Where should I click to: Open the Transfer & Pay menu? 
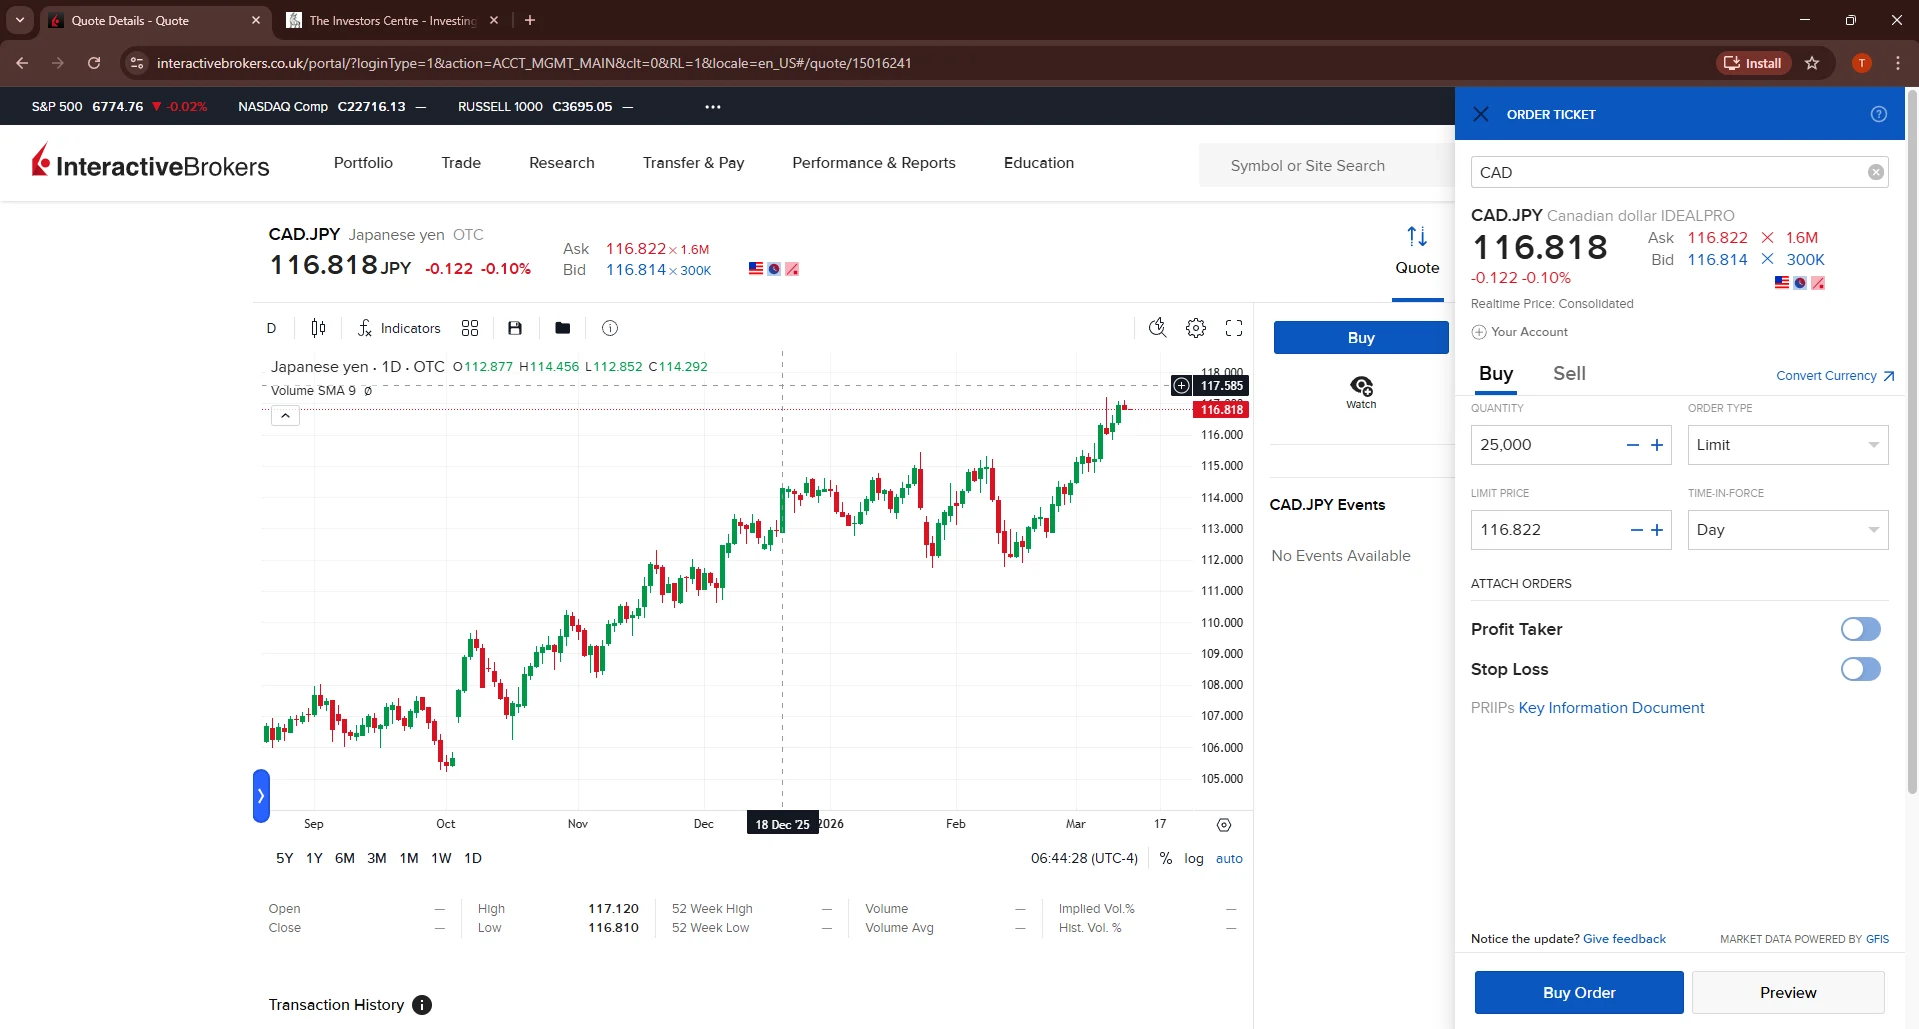(x=693, y=163)
